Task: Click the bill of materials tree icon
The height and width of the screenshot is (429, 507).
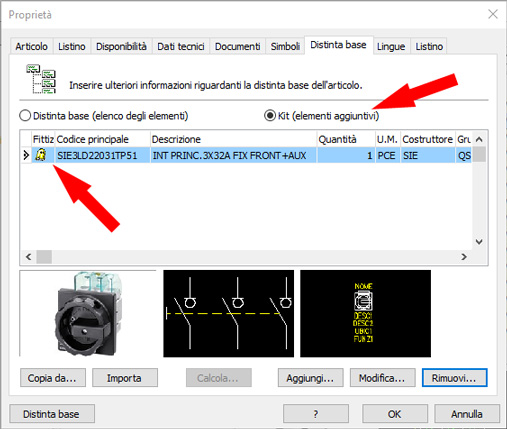Action: click(x=41, y=79)
